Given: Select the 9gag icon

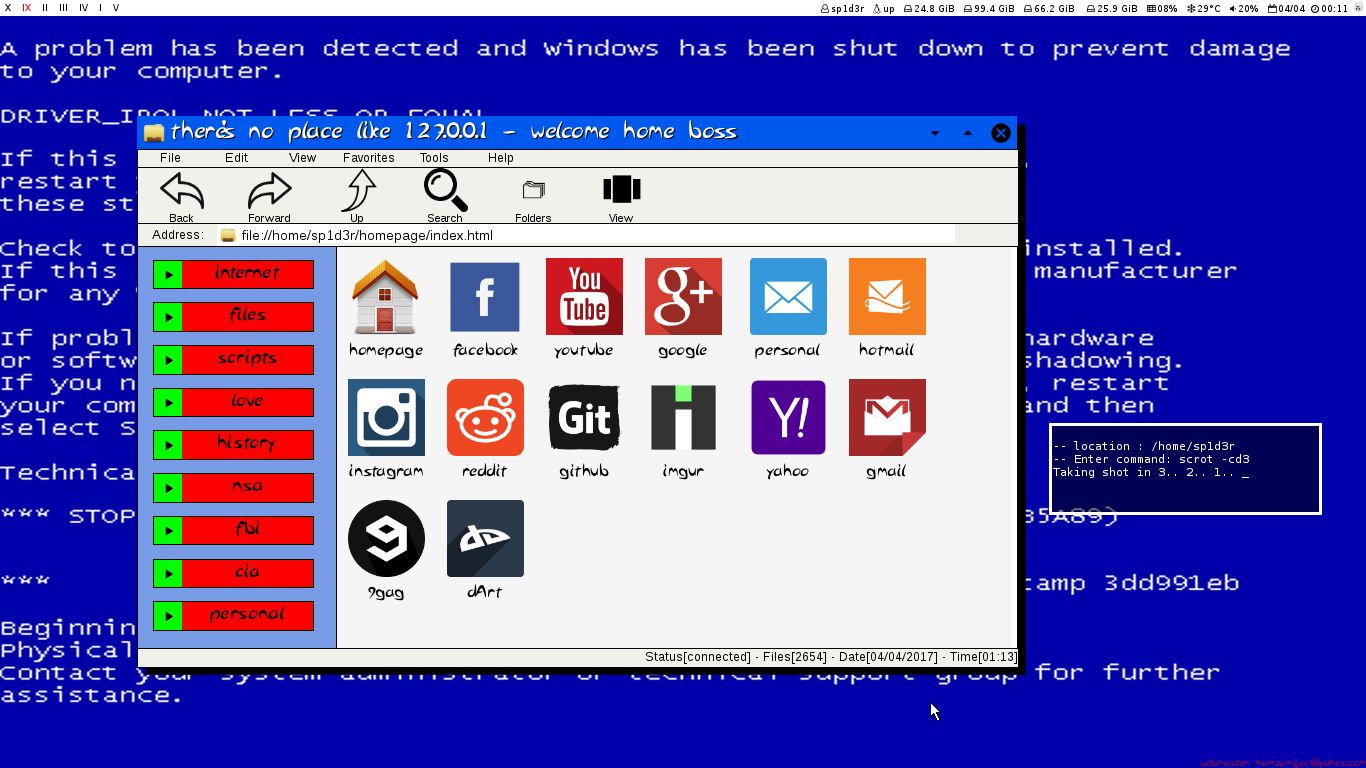Looking at the screenshot, I should (x=386, y=538).
